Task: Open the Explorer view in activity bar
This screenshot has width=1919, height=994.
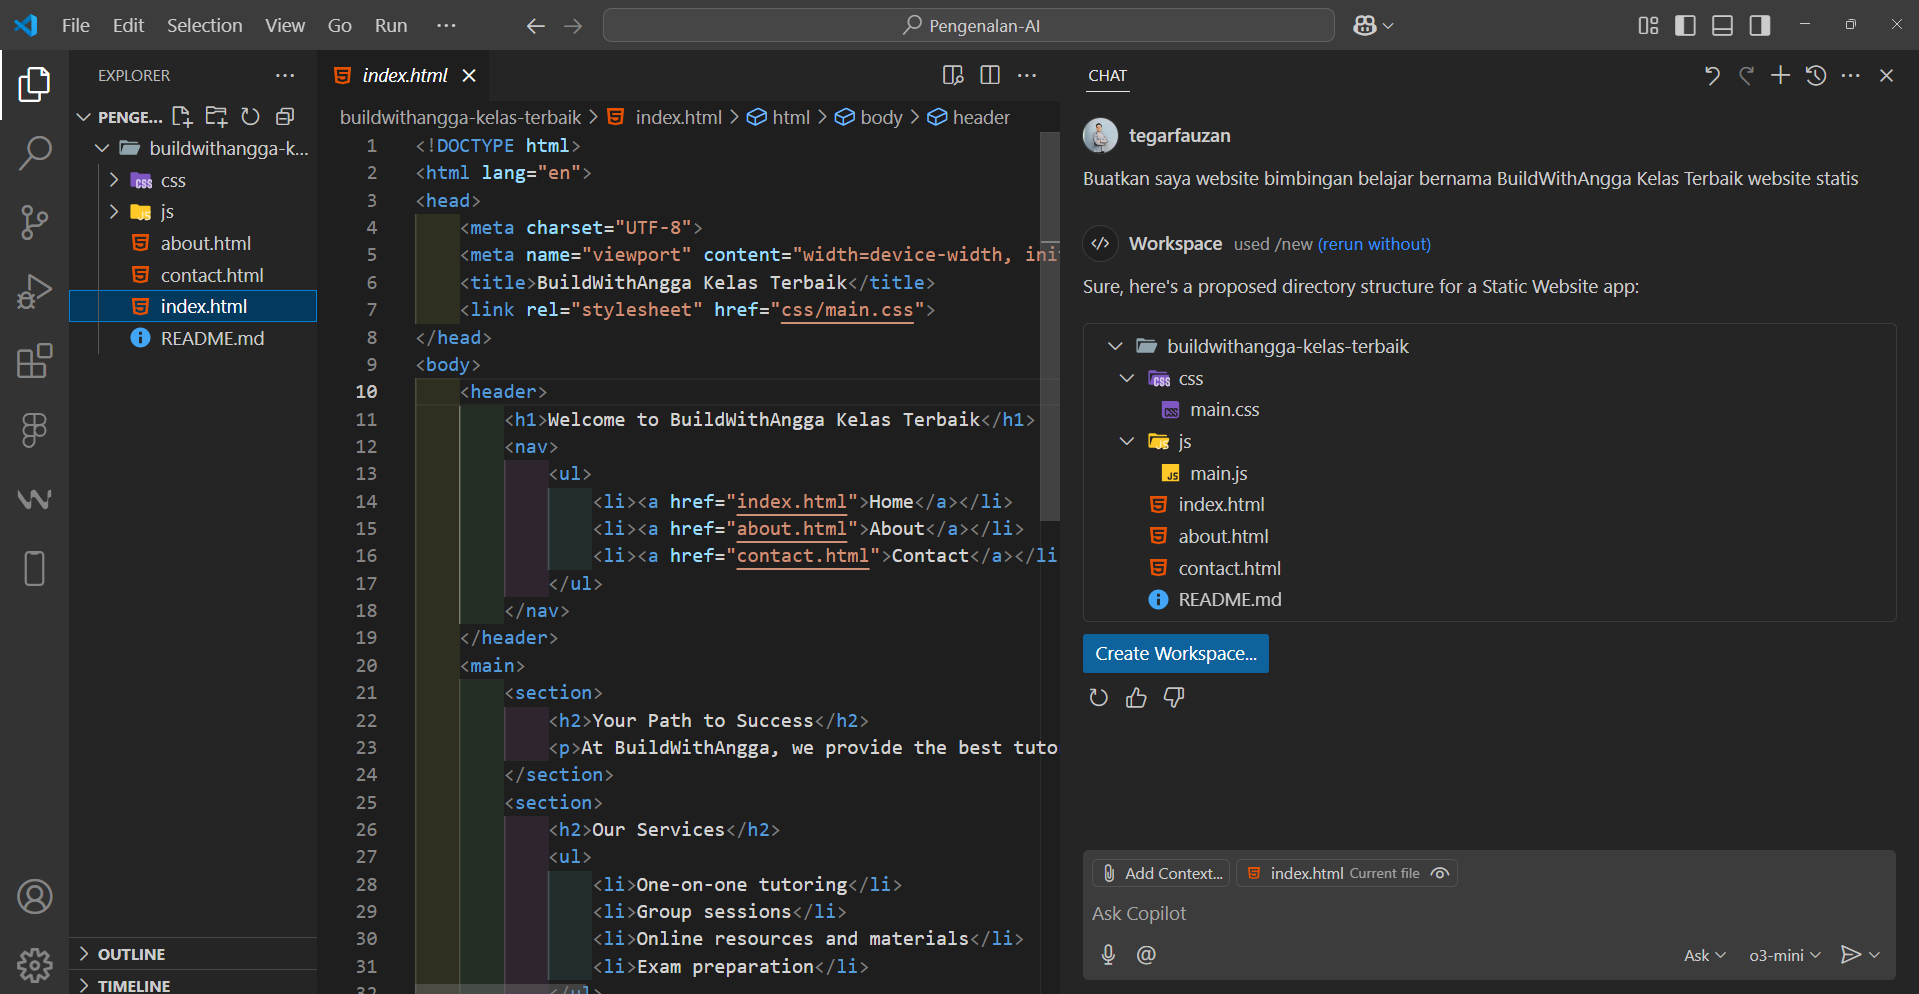Action: point(34,85)
